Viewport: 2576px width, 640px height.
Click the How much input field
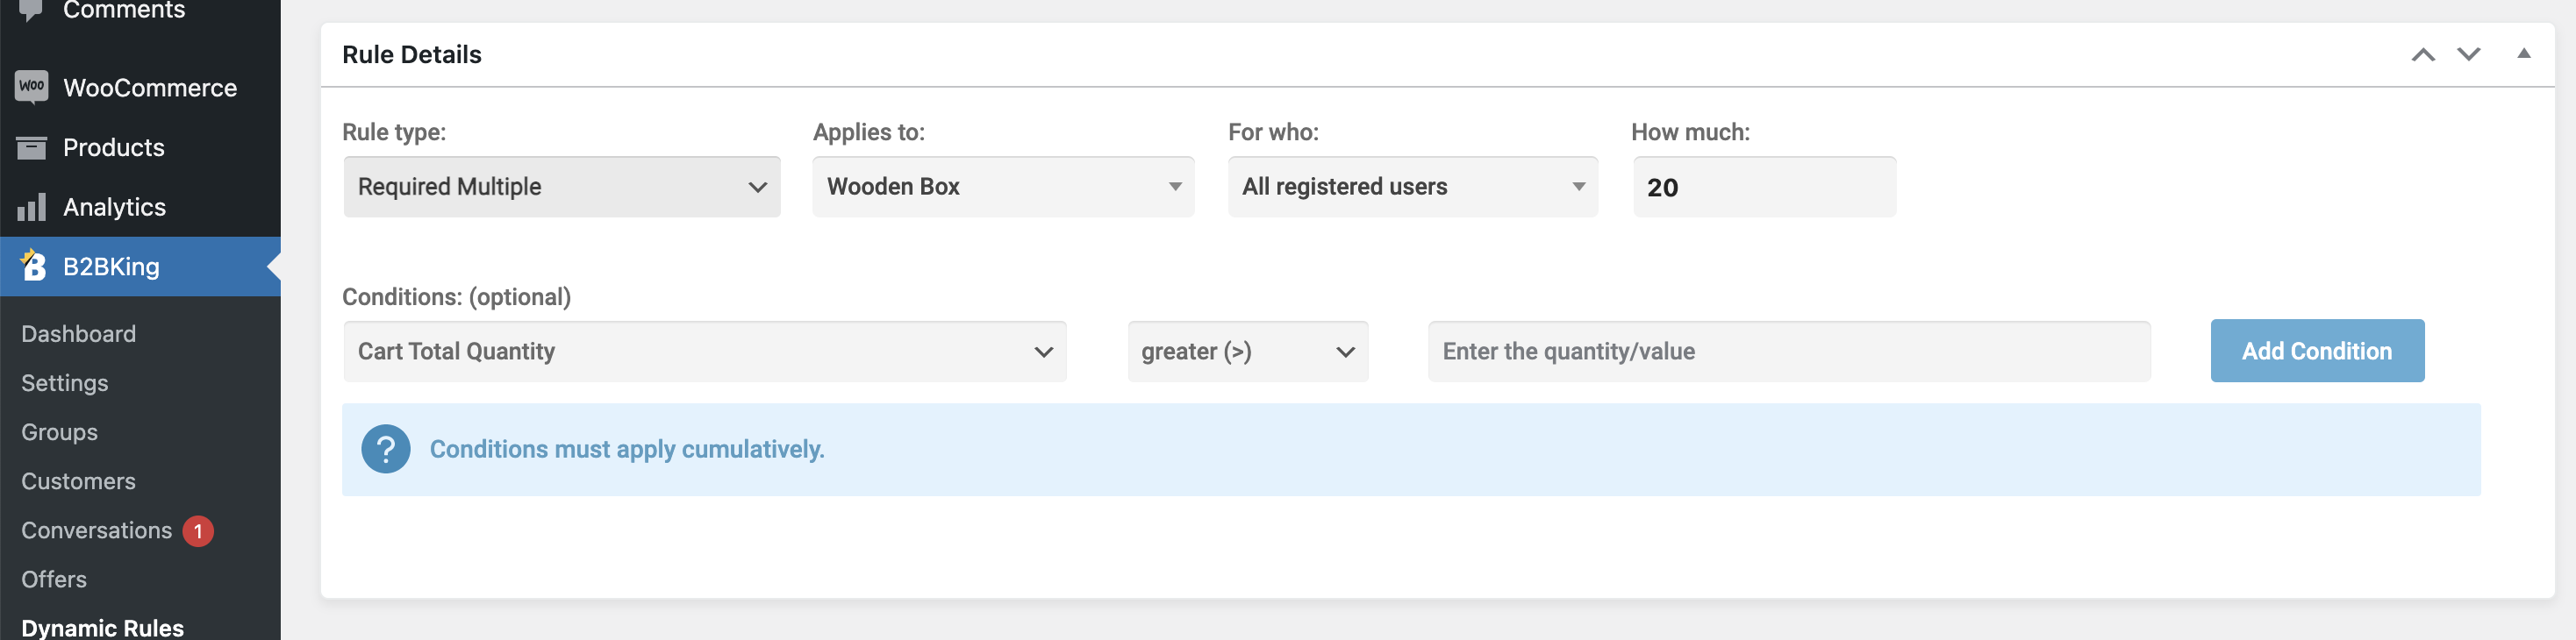tap(1764, 187)
